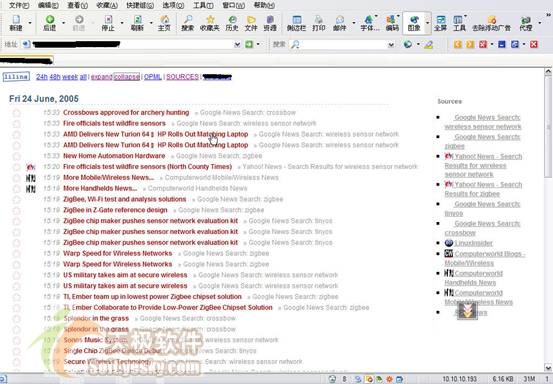This screenshot has height=384, width=553.
Task: Click the page vertical scrollbar thumb
Action: 548,127
